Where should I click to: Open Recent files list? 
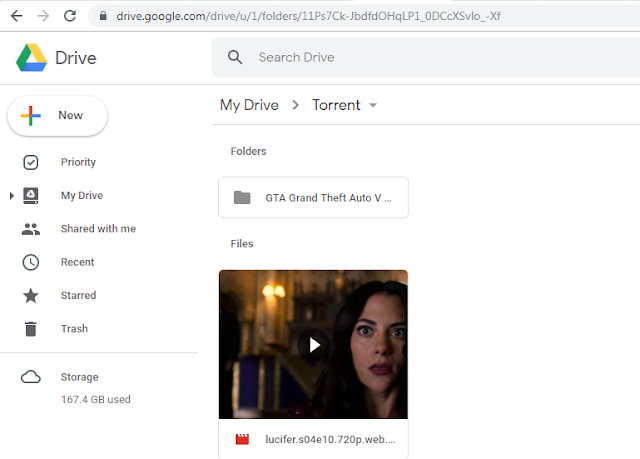pos(78,262)
